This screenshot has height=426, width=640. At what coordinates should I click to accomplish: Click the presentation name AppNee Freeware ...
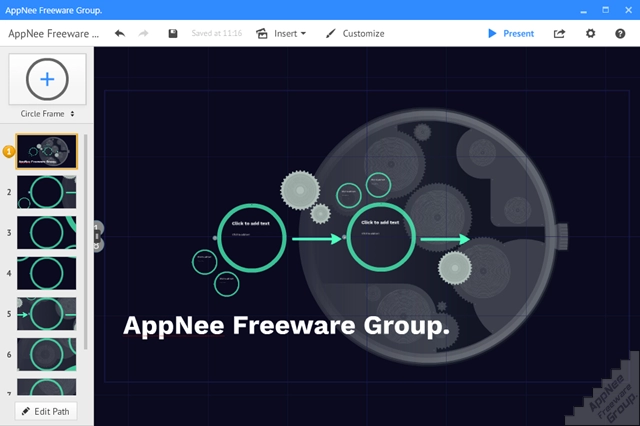click(x=53, y=33)
